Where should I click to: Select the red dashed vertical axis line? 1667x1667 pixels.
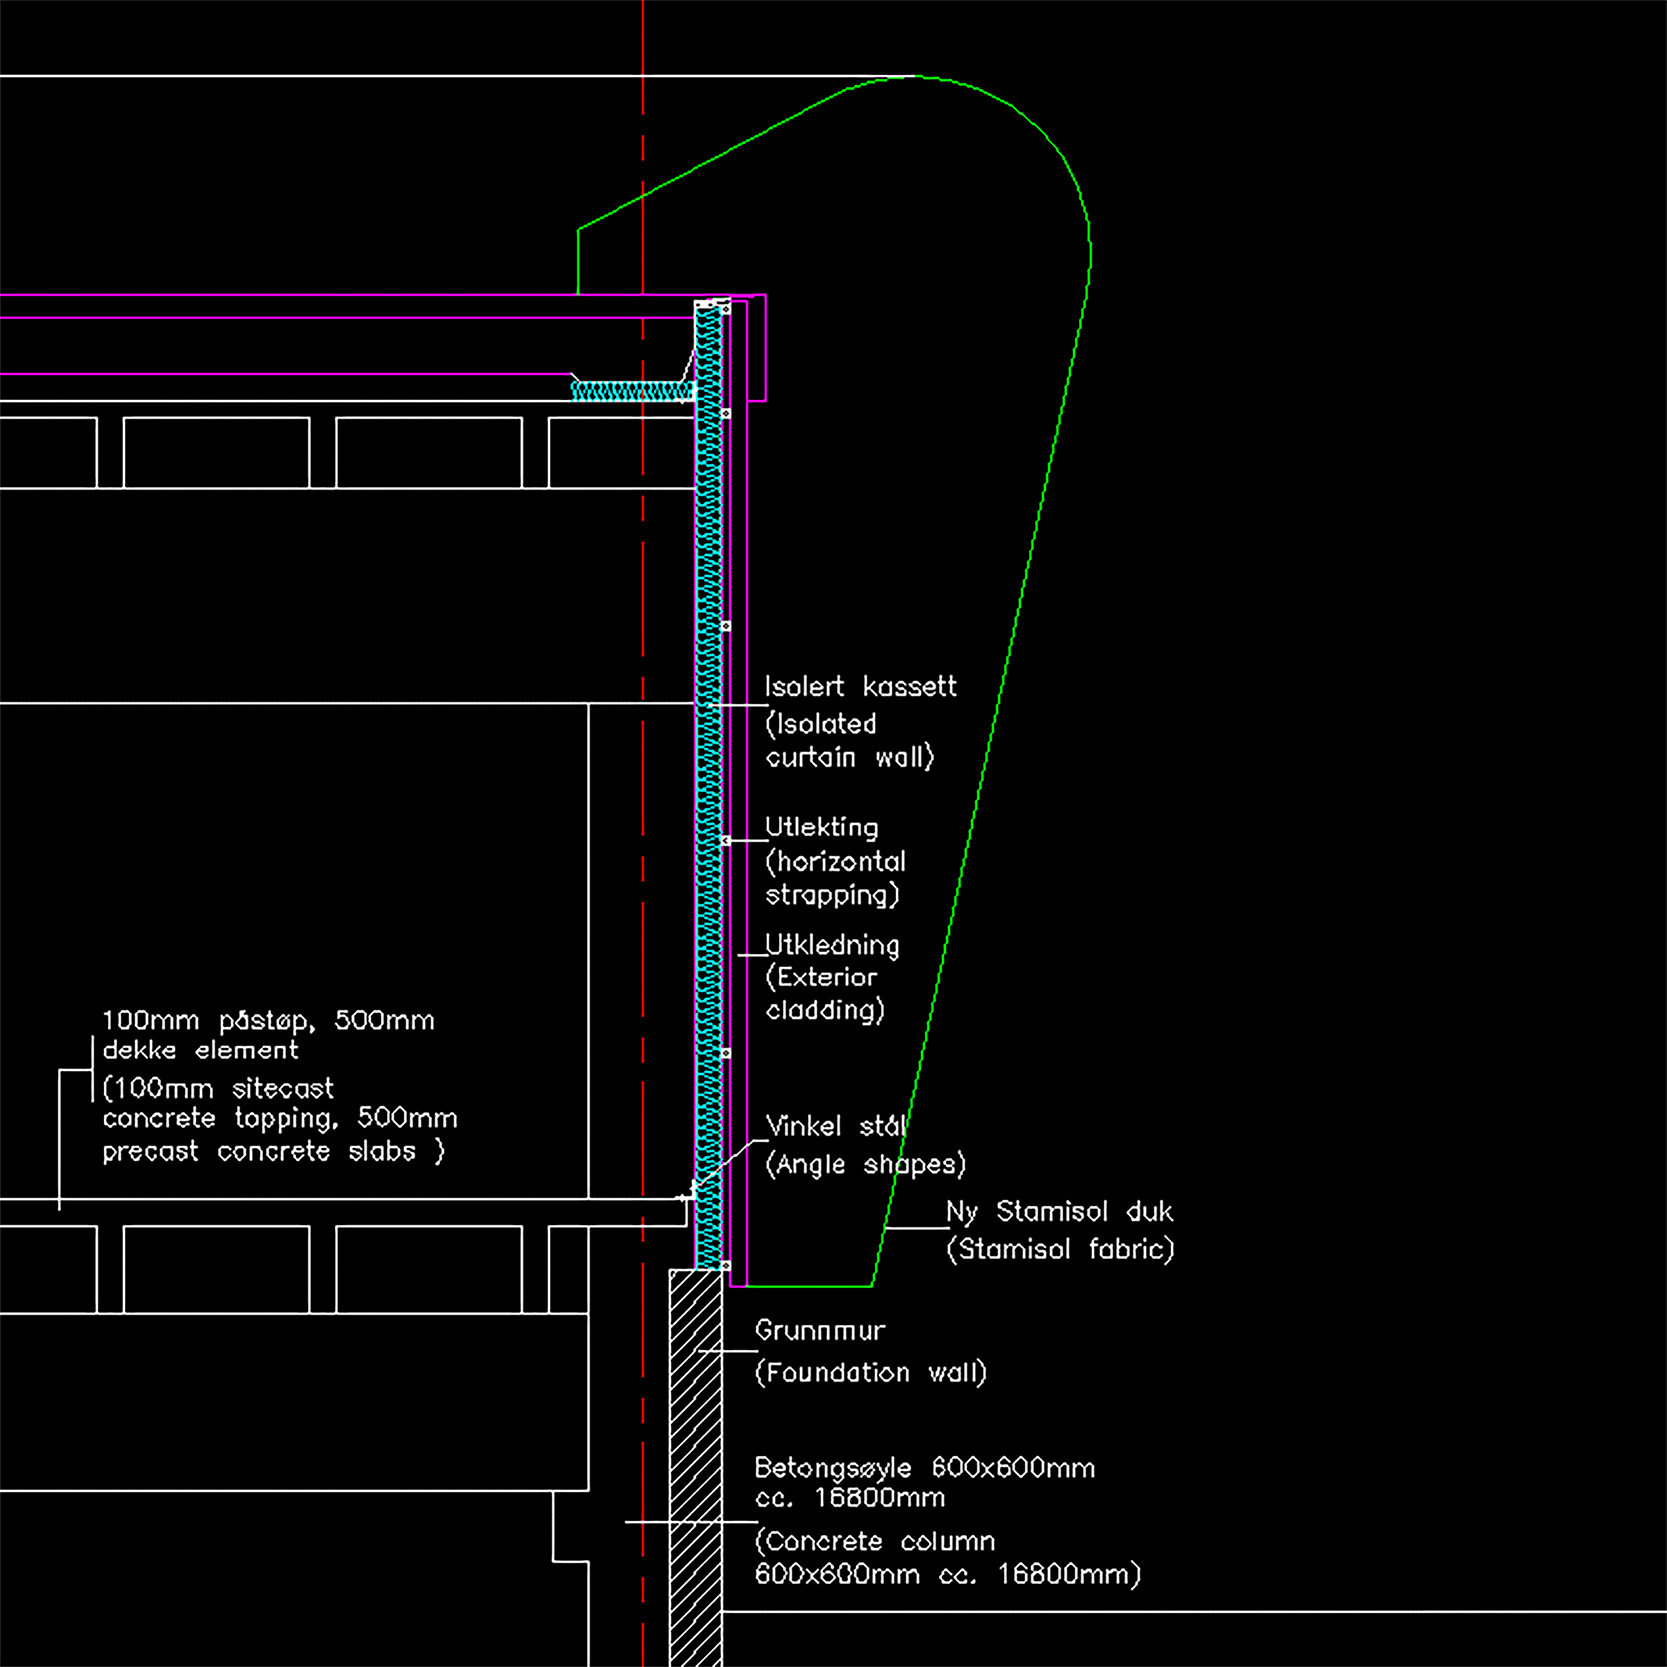(x=643, y=833)
